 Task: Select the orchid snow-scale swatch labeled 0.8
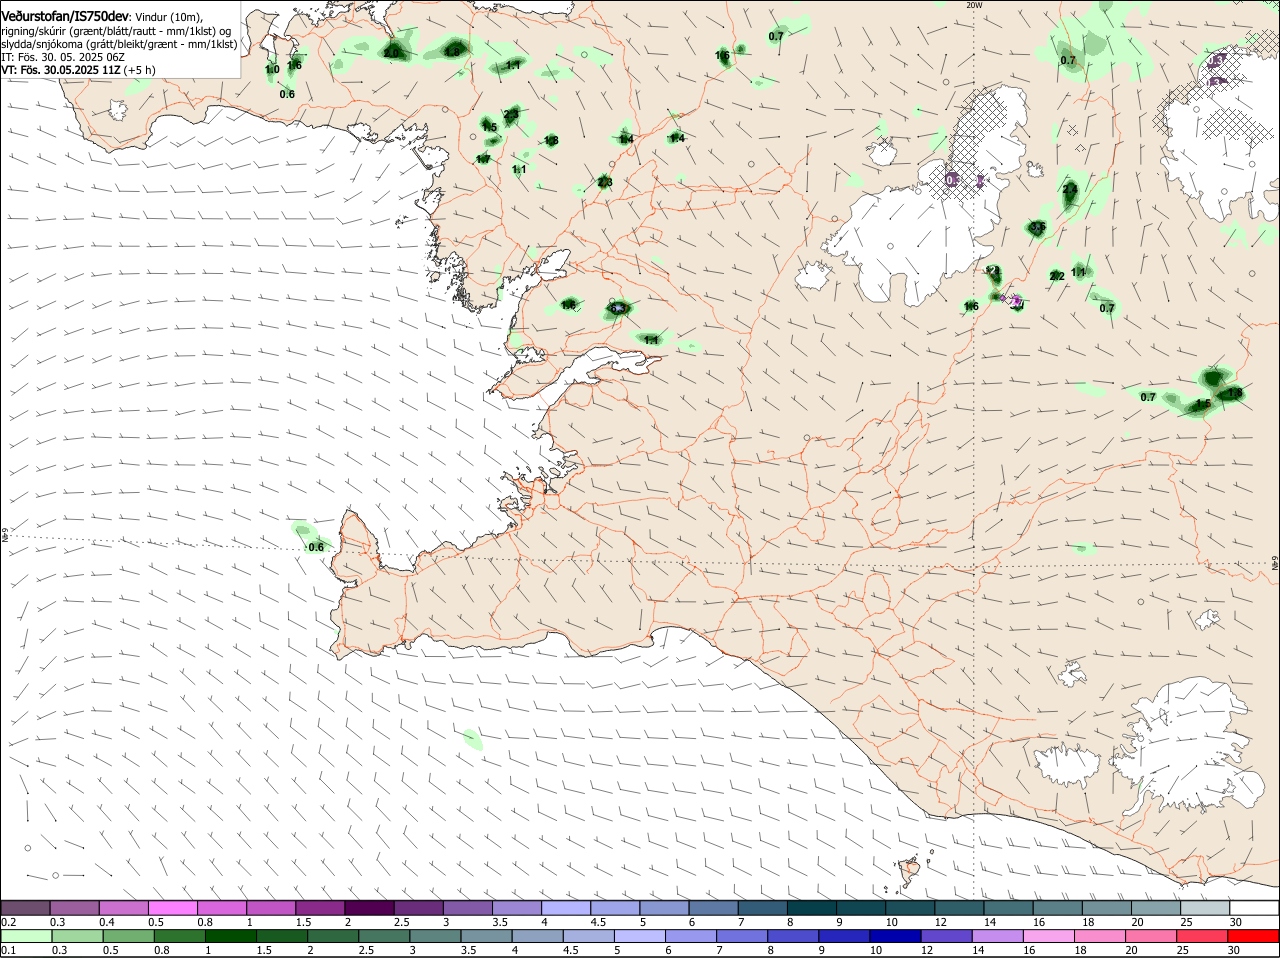[222, 907]
